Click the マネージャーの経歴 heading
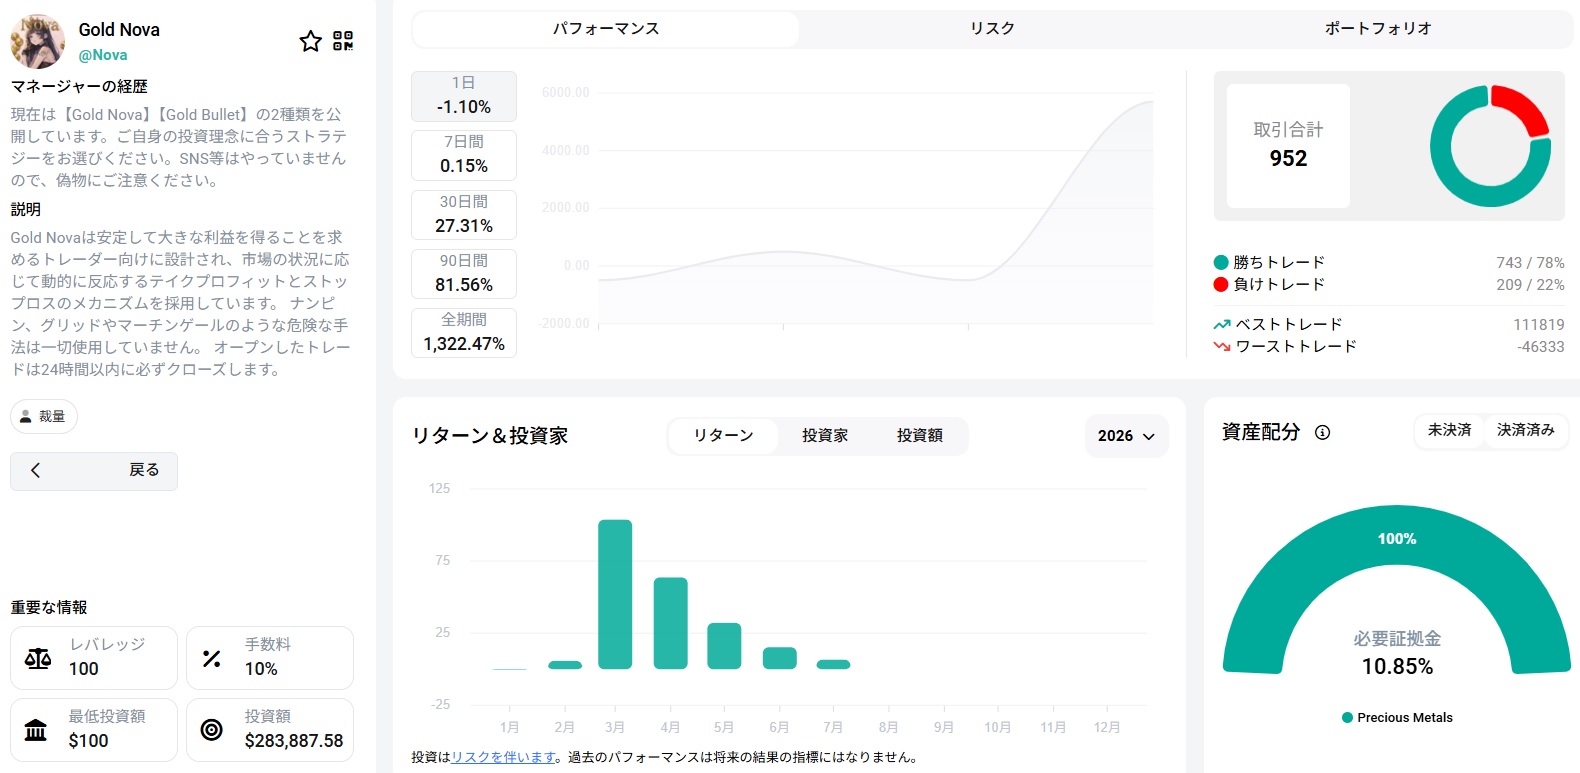Image resolution: width=1580 pixels, height=773 pixels. click(79, 87)
